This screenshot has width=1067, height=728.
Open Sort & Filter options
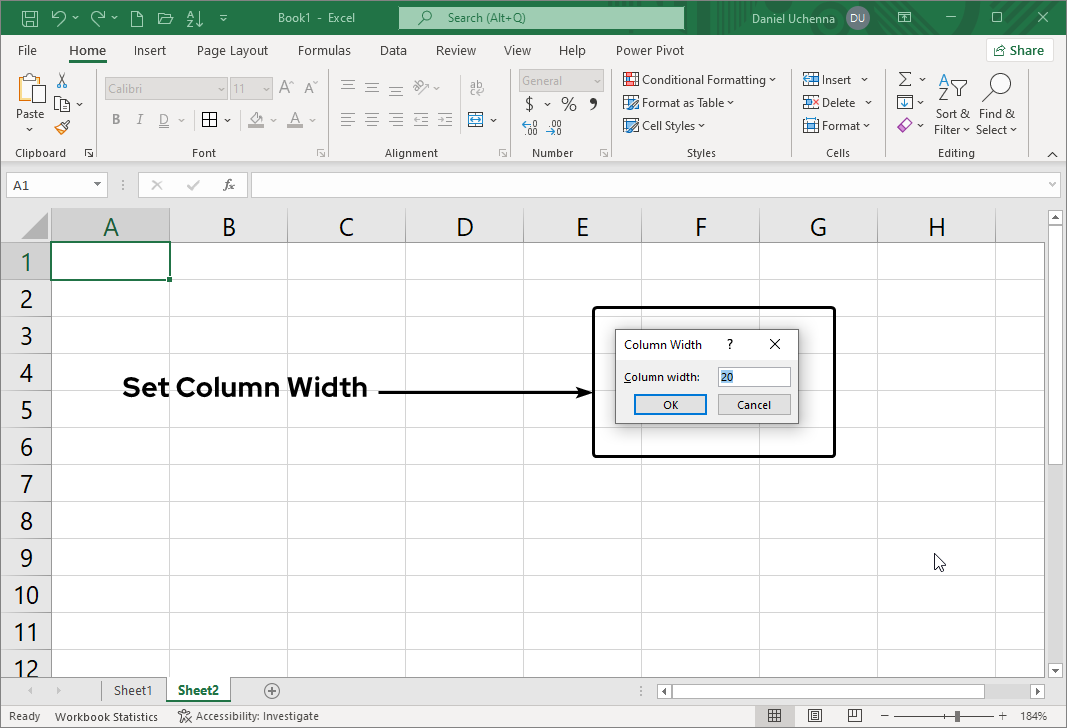click(951, 105)
